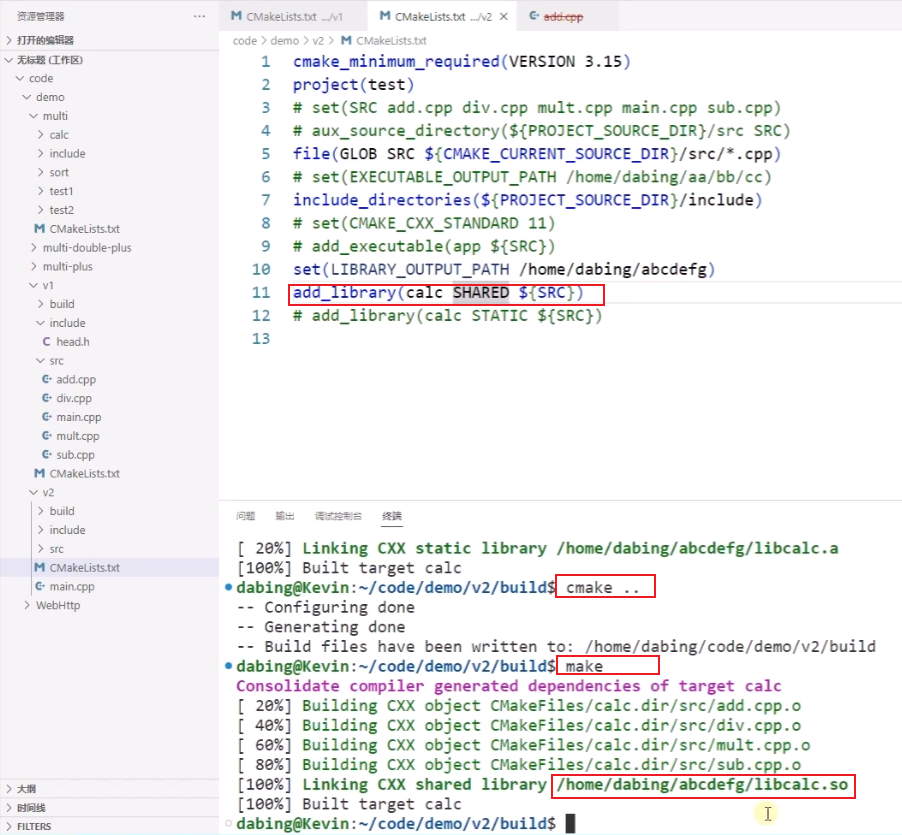
Task: Click the C++ icon beside main.cpp under v2
Action: (40, 586)
